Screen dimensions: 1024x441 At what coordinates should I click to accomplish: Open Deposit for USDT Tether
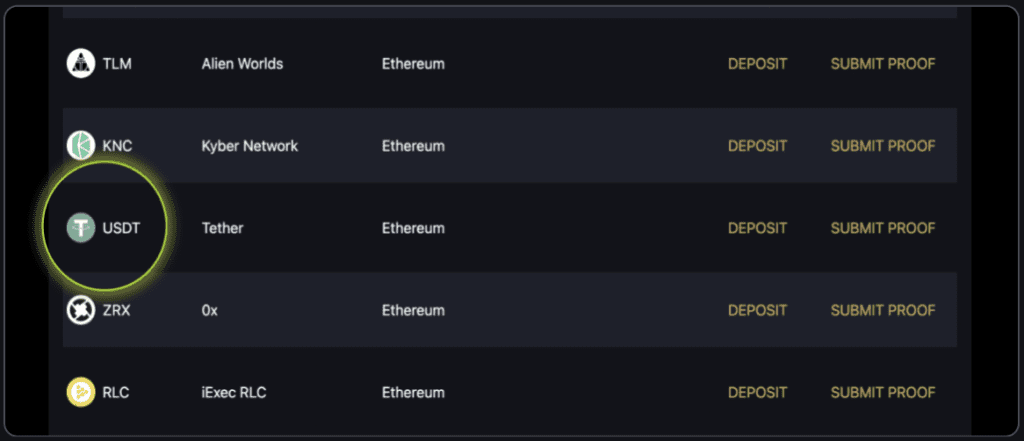pyautogui.click(x=757, y=228)
